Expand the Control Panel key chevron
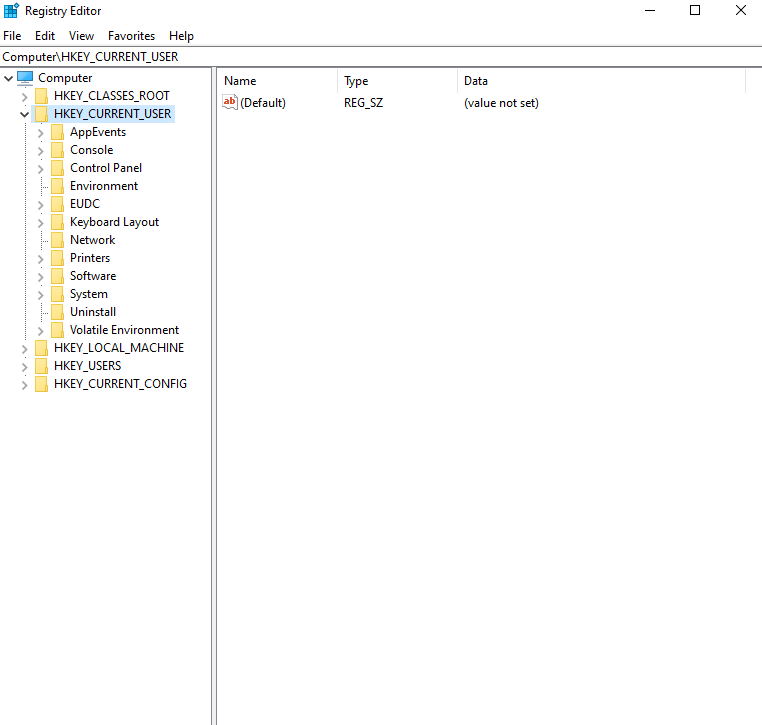Image resolution: width=762 pixels, height=725 pixels. tap(40, 168)
